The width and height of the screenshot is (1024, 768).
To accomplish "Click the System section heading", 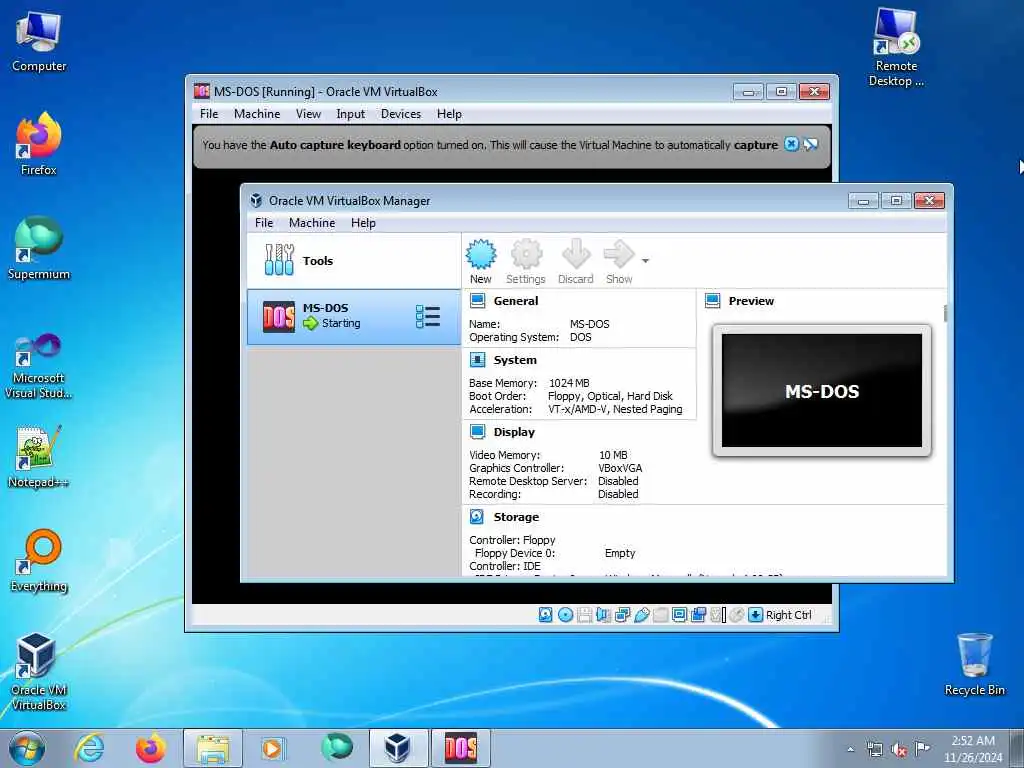I will tap(515, 360).
